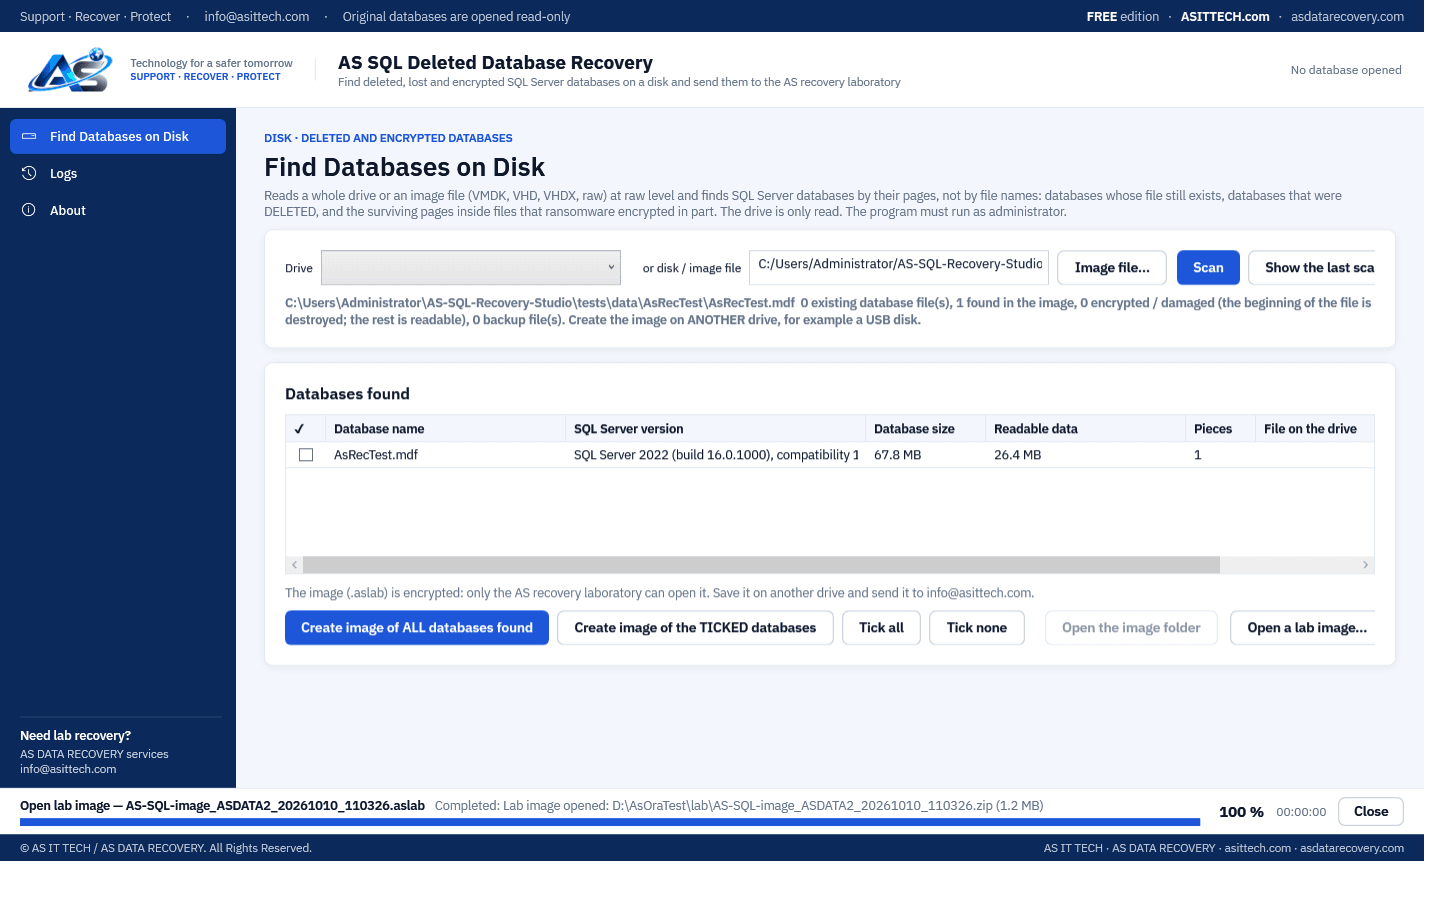Click the table scroll right arrow
This screenshot has width=1440, height=900.
pos(1366,565)
